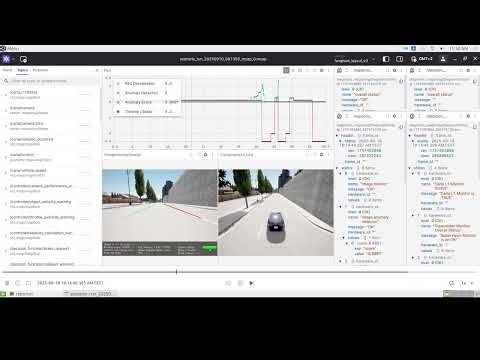Click the left camera image view
This screenshot has width=480, height=360.
pos(160,212)
